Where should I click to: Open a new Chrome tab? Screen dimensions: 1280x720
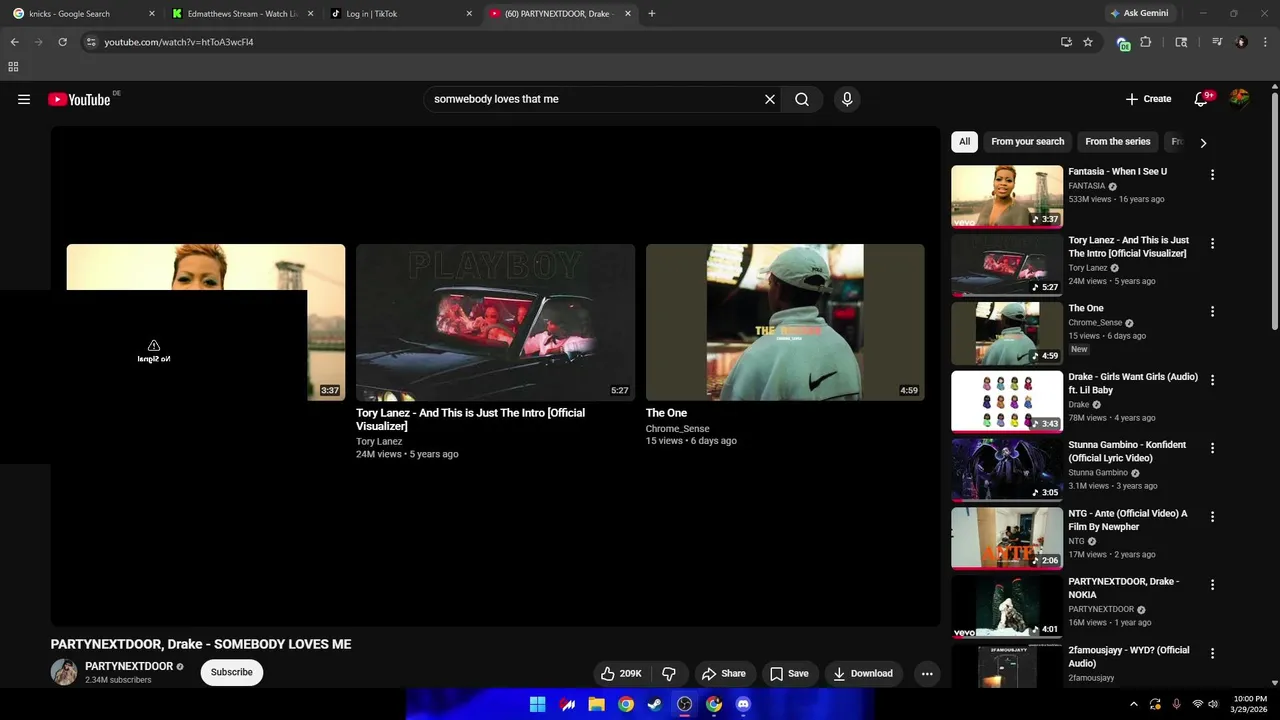652,14
